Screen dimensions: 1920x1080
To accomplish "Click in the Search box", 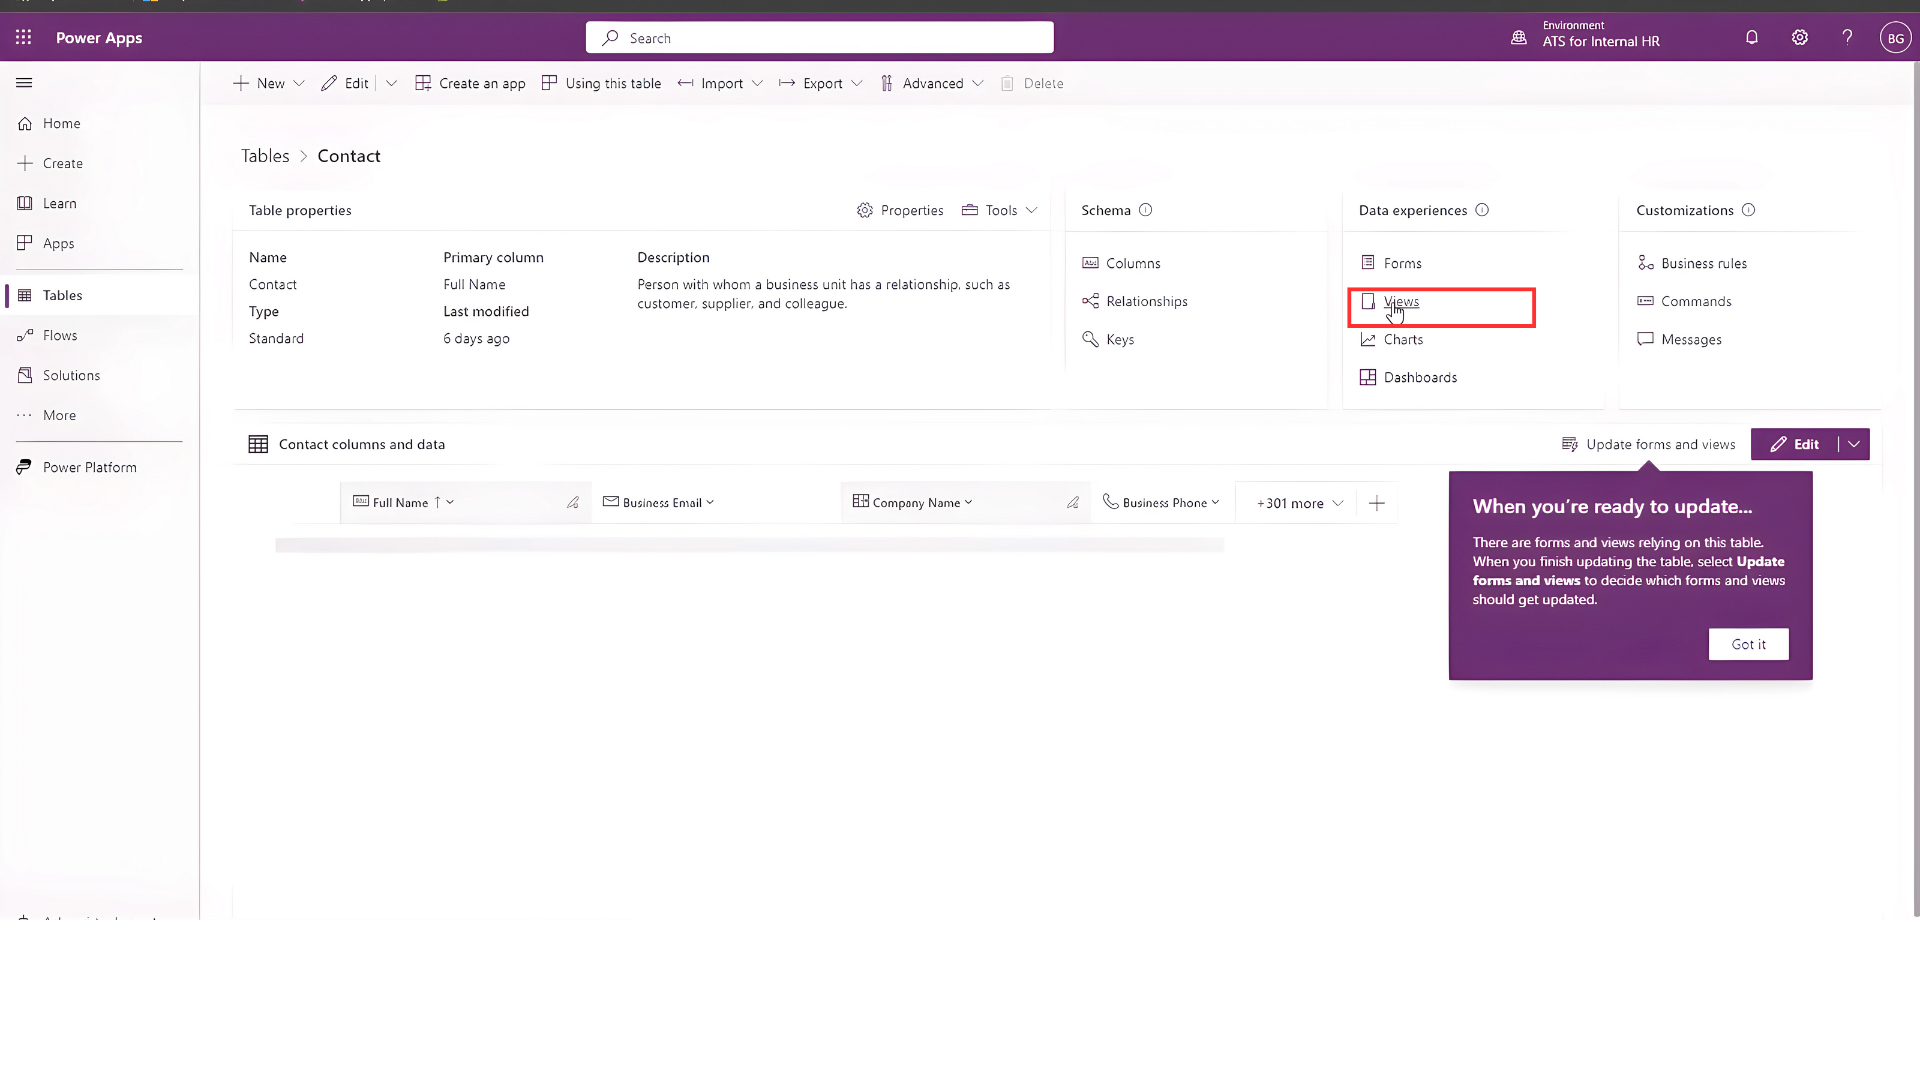I will click(x=819, y=38).
